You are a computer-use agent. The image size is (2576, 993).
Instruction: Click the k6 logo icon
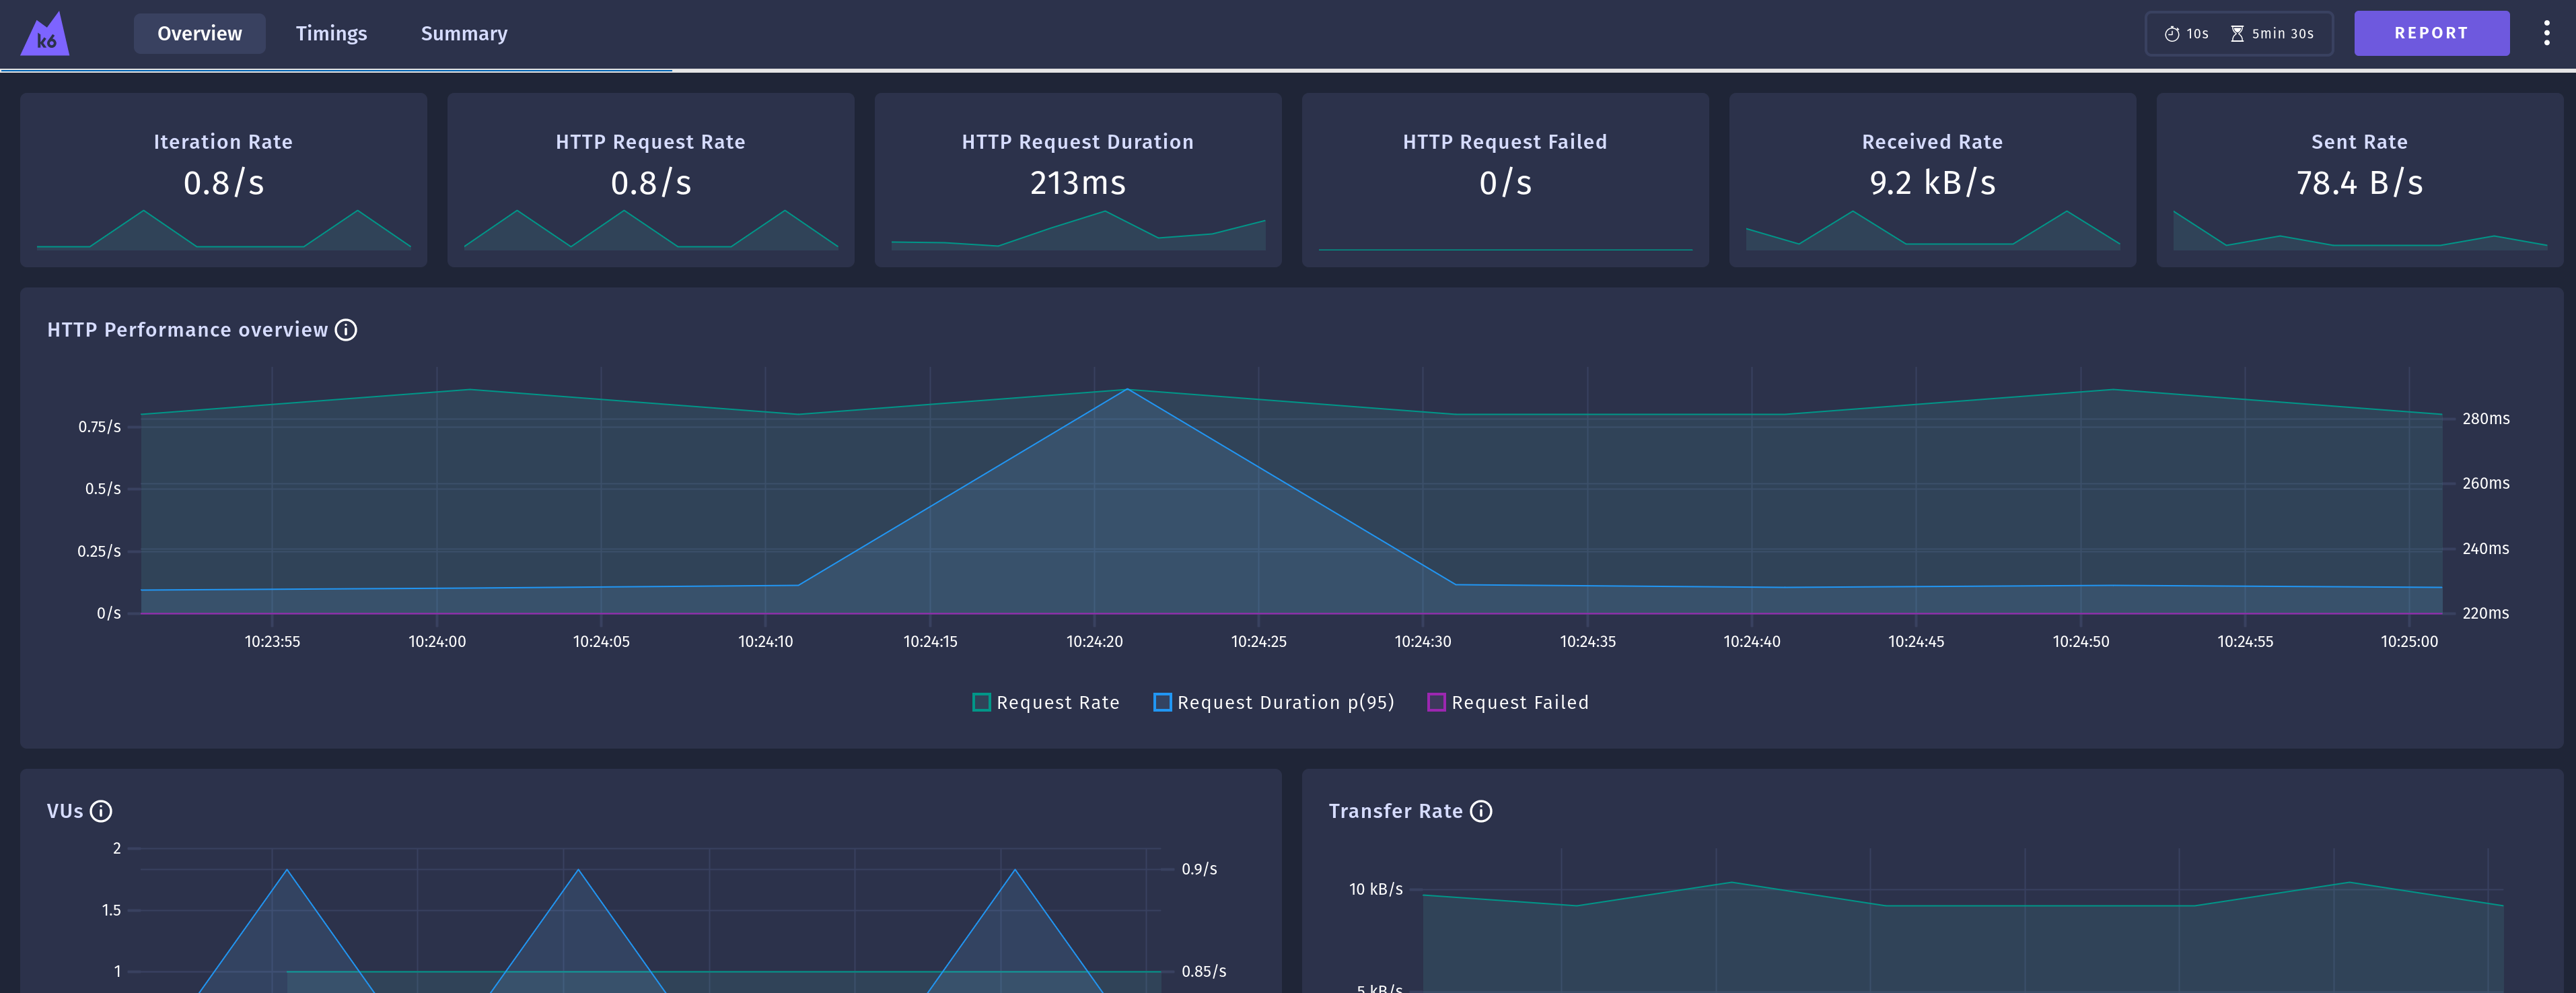click(45, 35)
